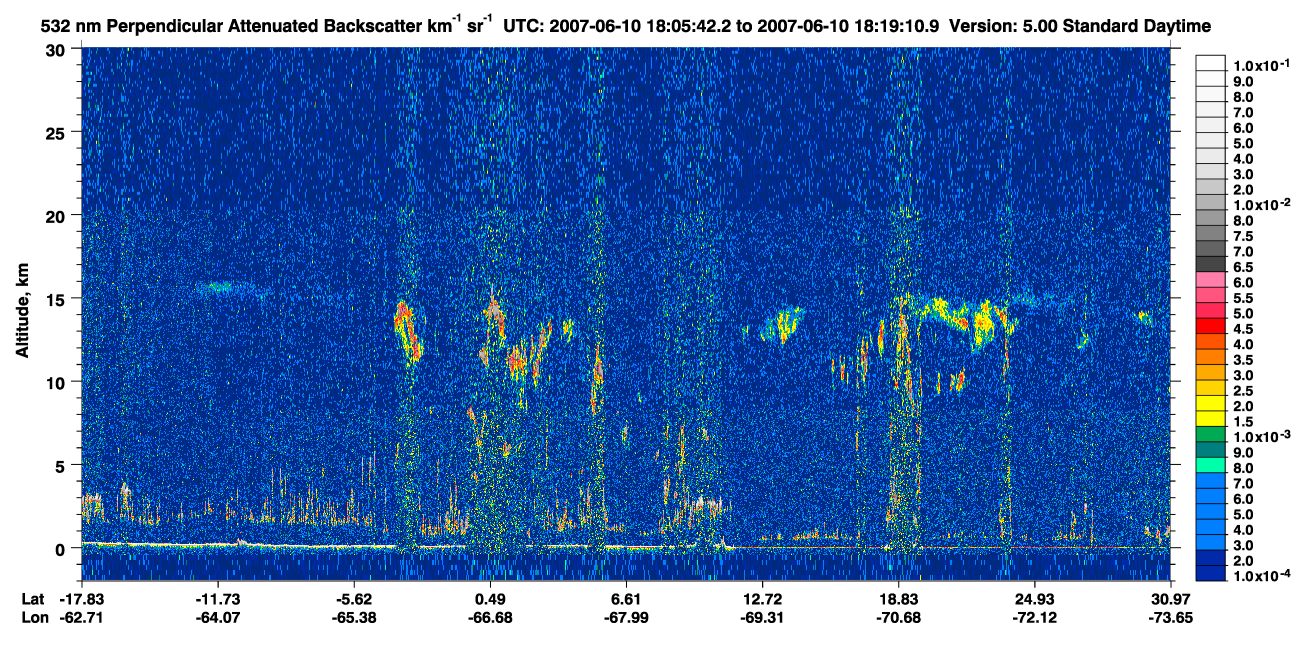Click longitude value -66.68
This screenshot has width=1300, height=667.
[x=490, y=617]
